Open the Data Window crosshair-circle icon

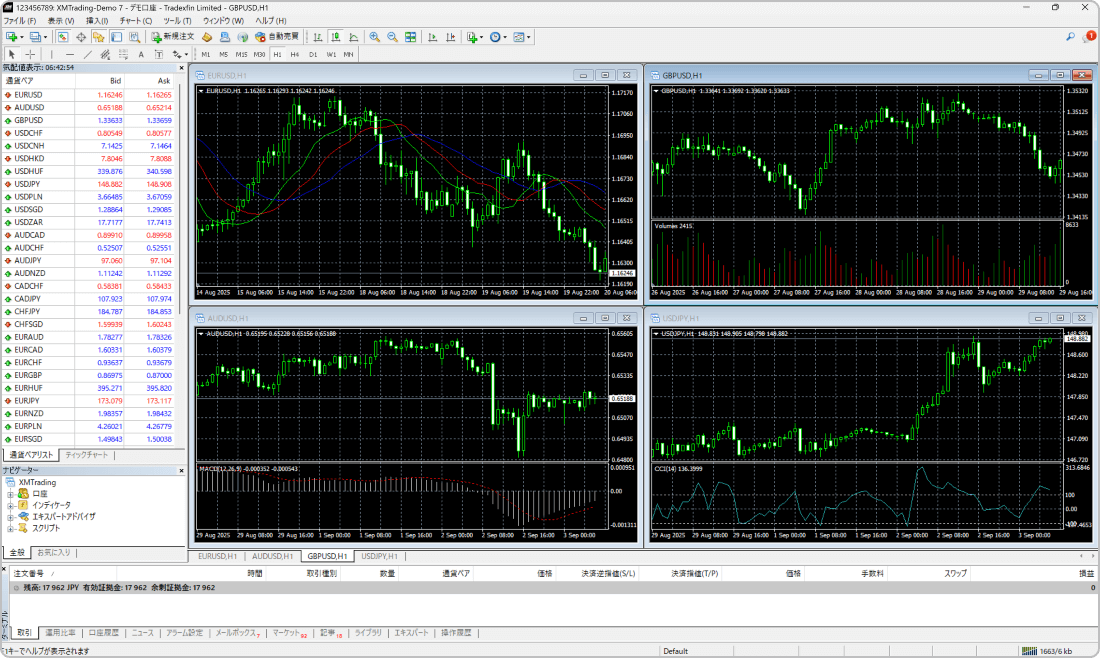[x=81, y=36]
